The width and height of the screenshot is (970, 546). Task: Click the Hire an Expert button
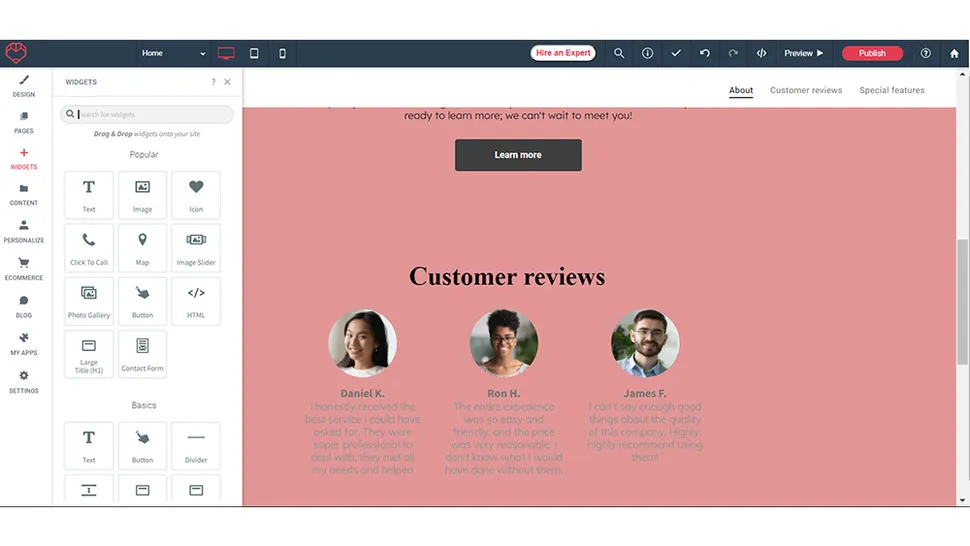tap(563, 53)
